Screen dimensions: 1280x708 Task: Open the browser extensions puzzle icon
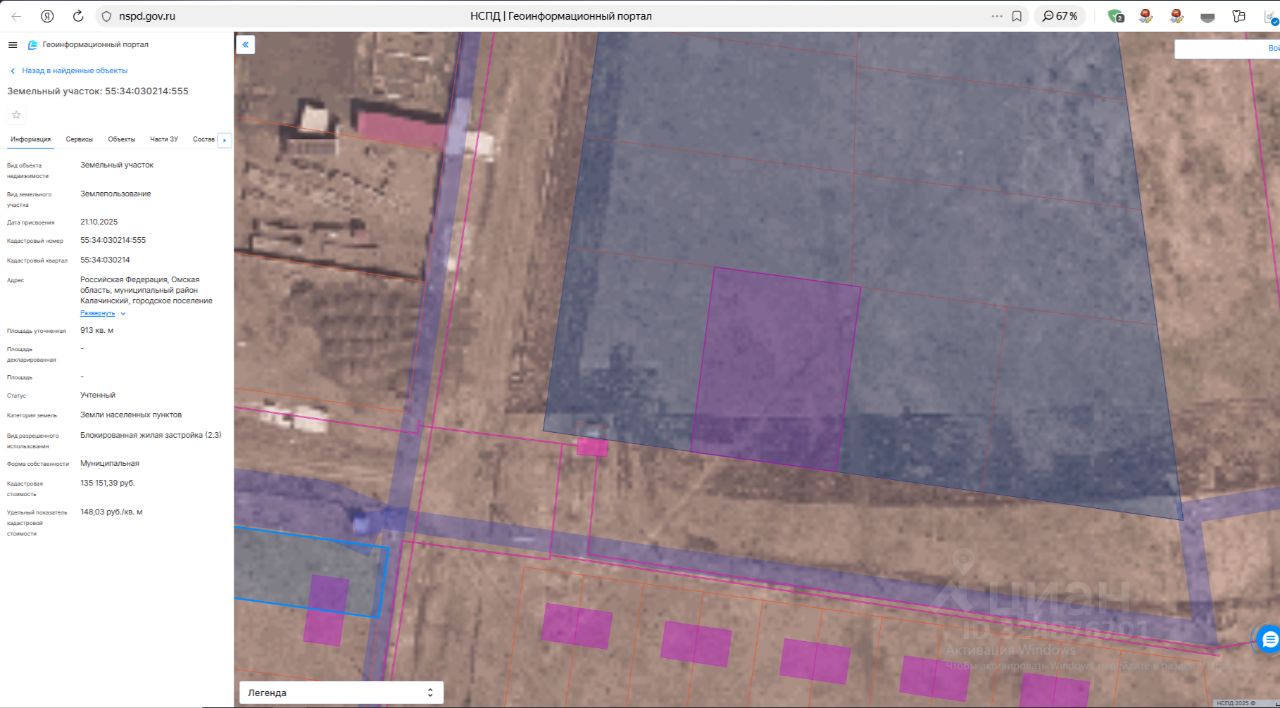coord(1239,16)
